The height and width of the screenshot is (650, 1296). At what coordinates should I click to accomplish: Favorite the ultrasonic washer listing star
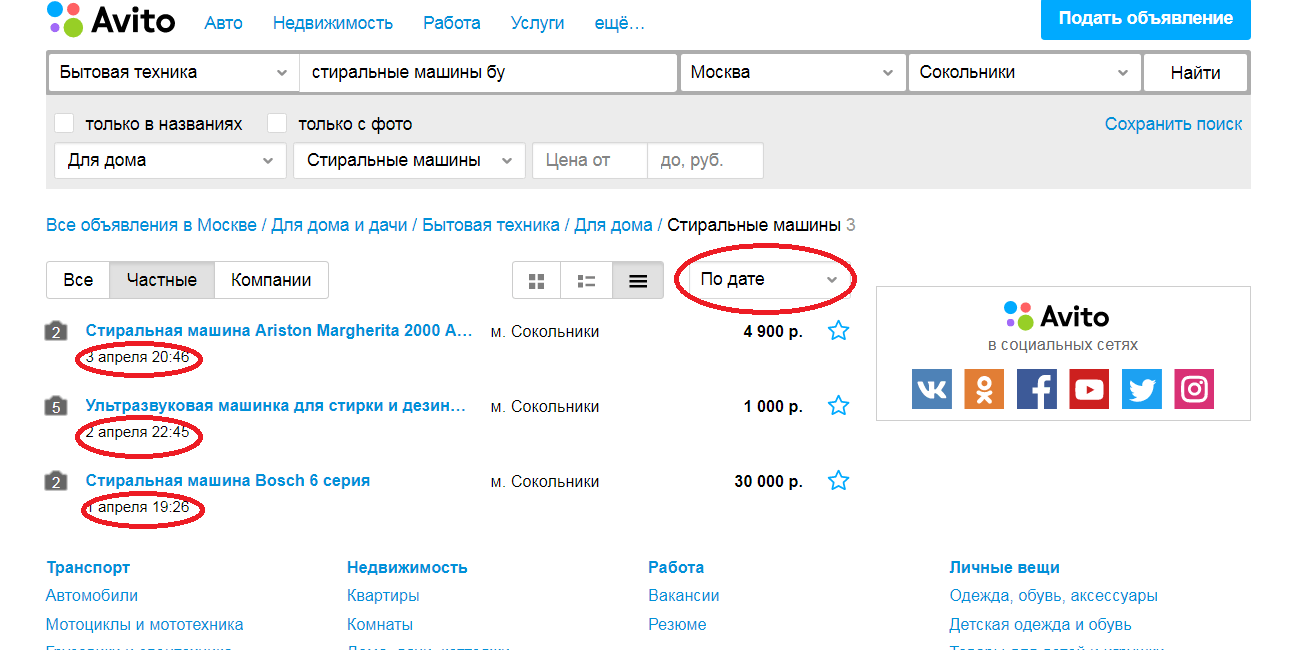(838, 406)
